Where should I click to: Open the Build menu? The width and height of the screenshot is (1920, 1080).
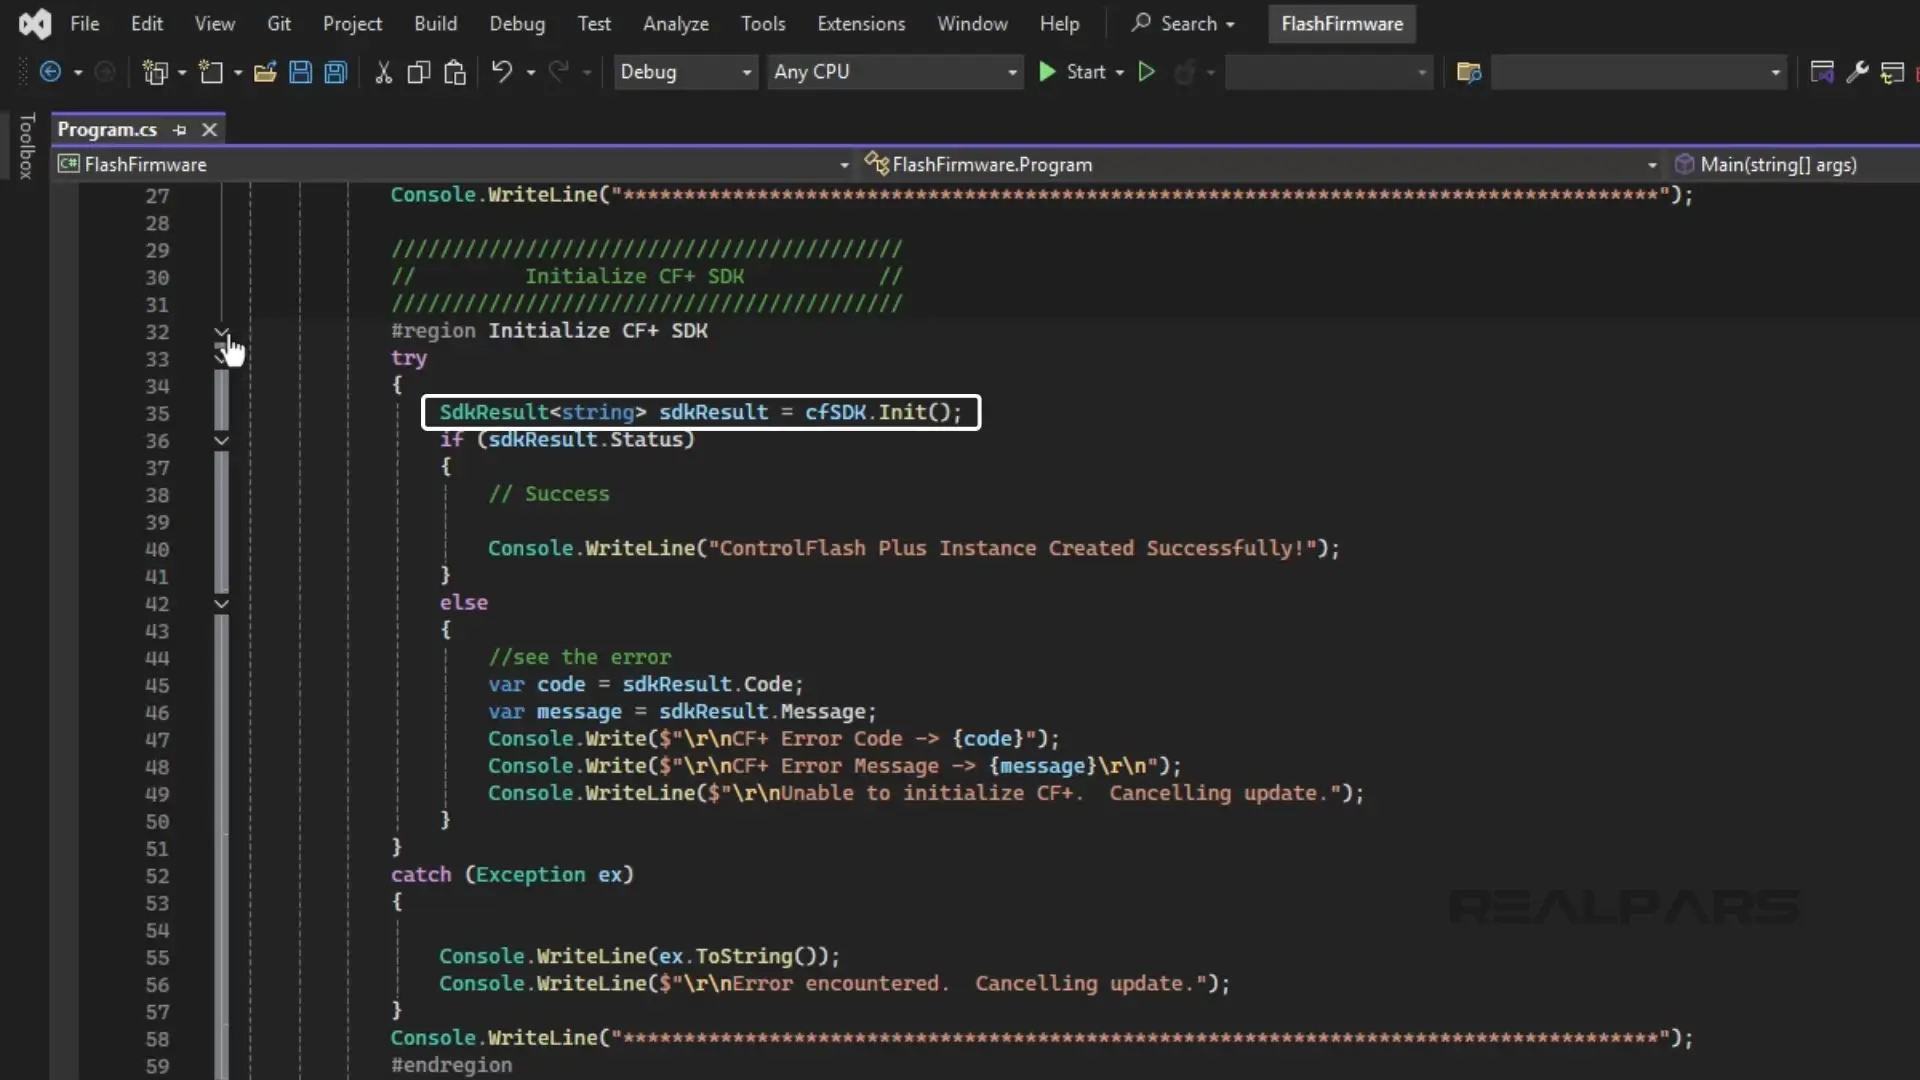click(x=436, y=23)
